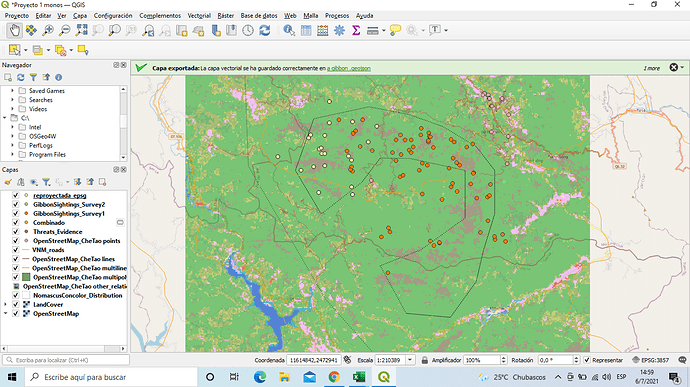Screen dimensions: 690x387
Task: Click the Coordenada input field
Action: point(313,360)
